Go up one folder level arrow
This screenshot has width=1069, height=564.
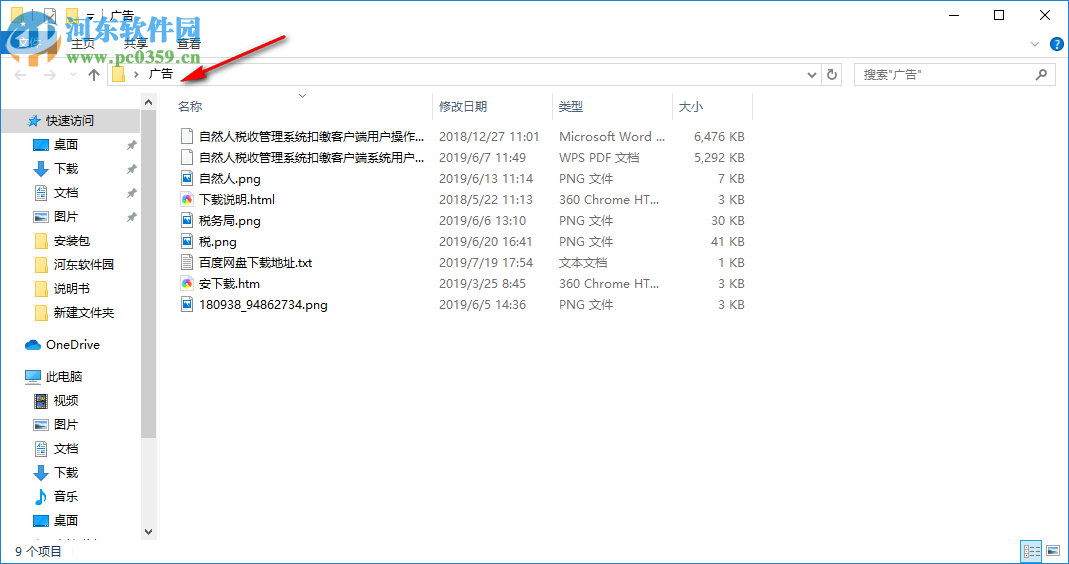tap(94, 74)
